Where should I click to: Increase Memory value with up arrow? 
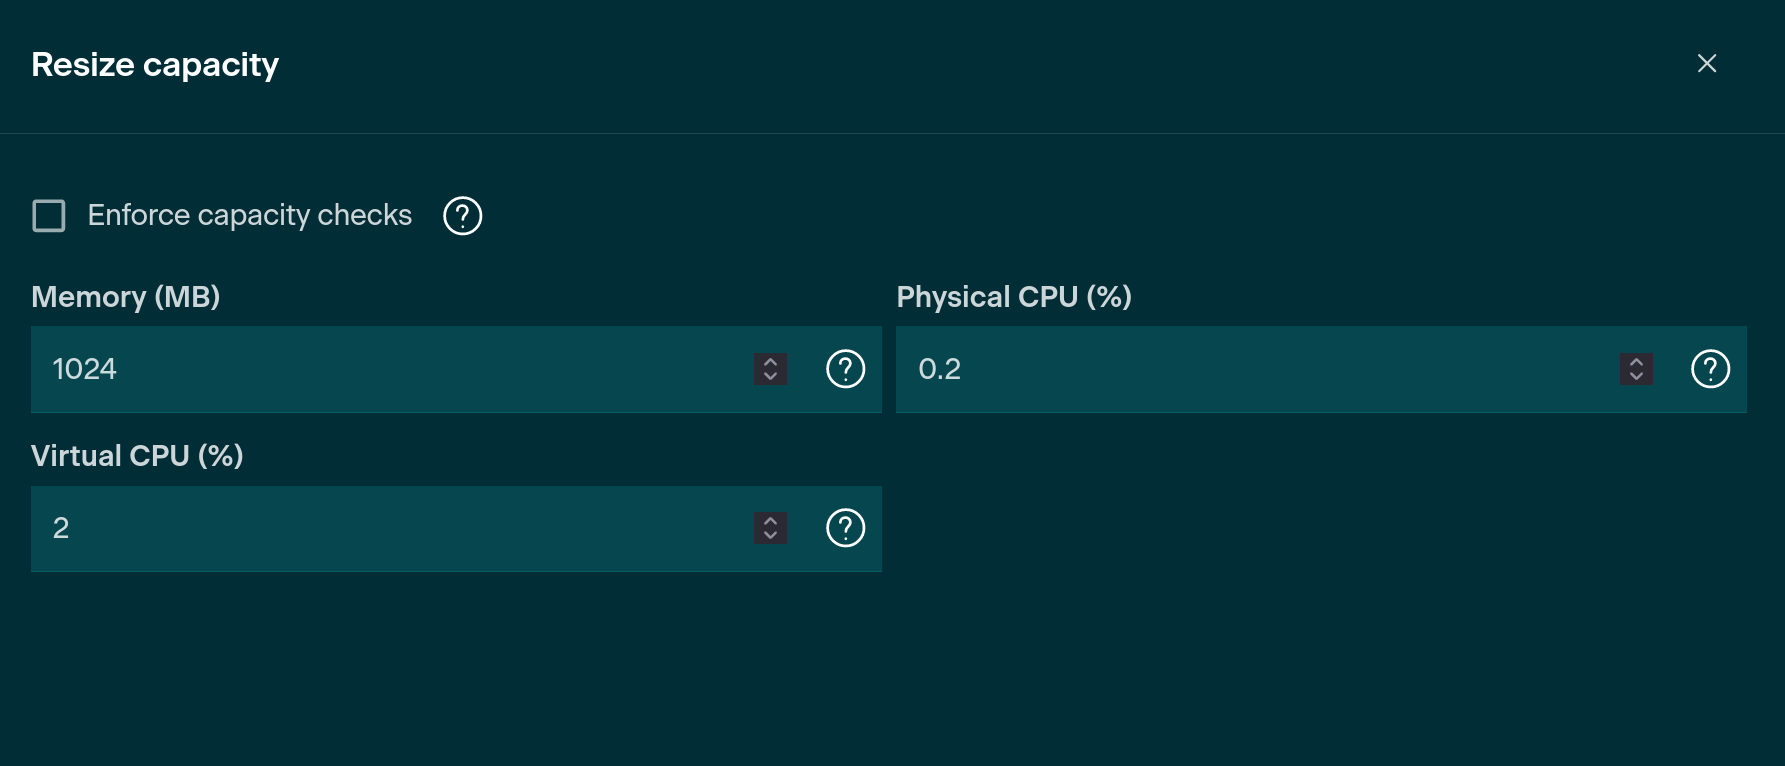771,361
